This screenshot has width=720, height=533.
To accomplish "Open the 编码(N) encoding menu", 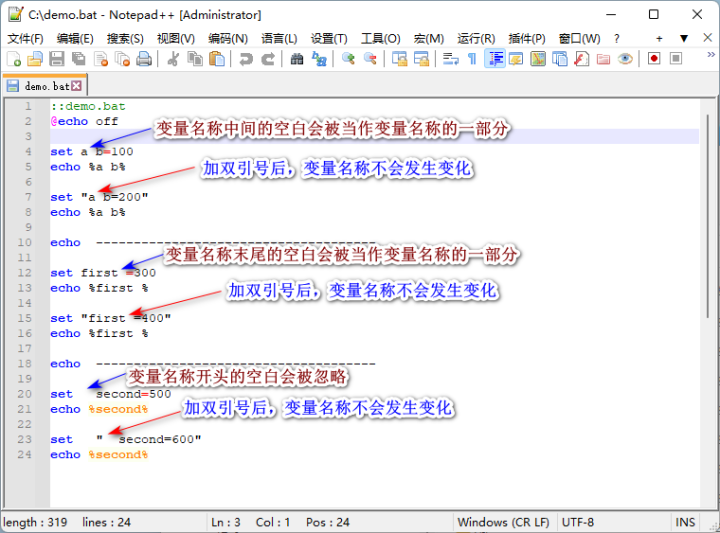I will (x=228, y=39).
